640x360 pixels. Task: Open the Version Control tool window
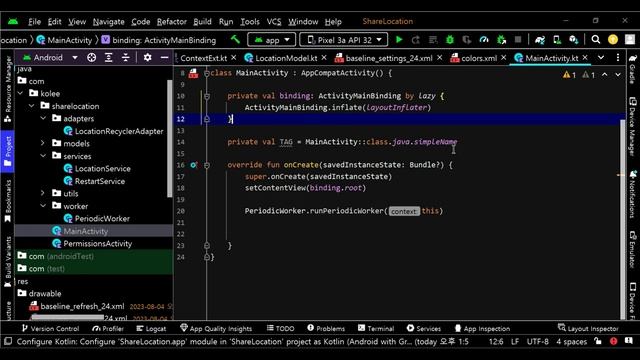point(50,328)
